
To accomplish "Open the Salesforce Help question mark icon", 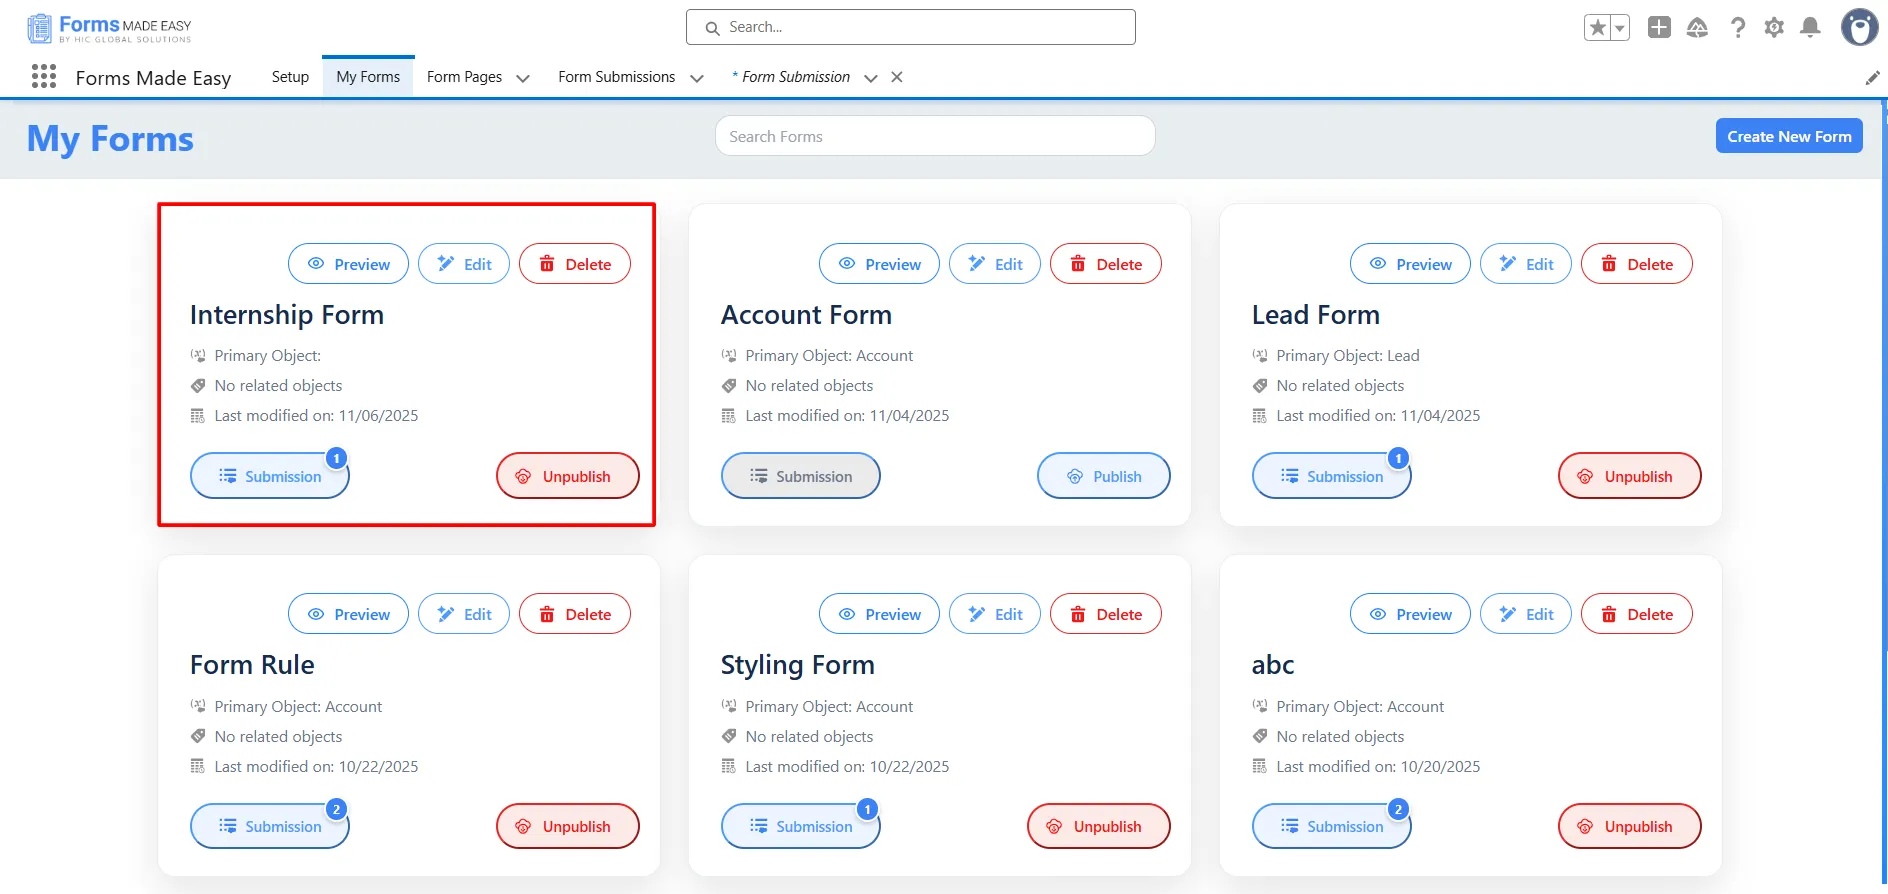I will [x=1738, y=28].
